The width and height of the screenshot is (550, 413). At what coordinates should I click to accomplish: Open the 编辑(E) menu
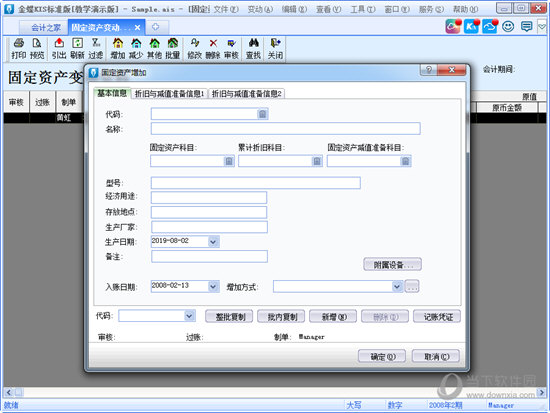pyautogui.click(x=294, y=9)
